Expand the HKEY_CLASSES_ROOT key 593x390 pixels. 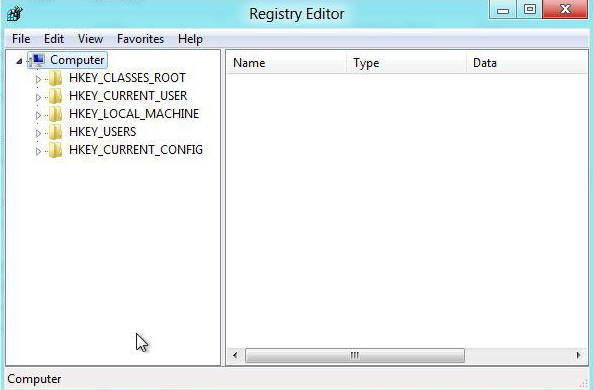38,79
